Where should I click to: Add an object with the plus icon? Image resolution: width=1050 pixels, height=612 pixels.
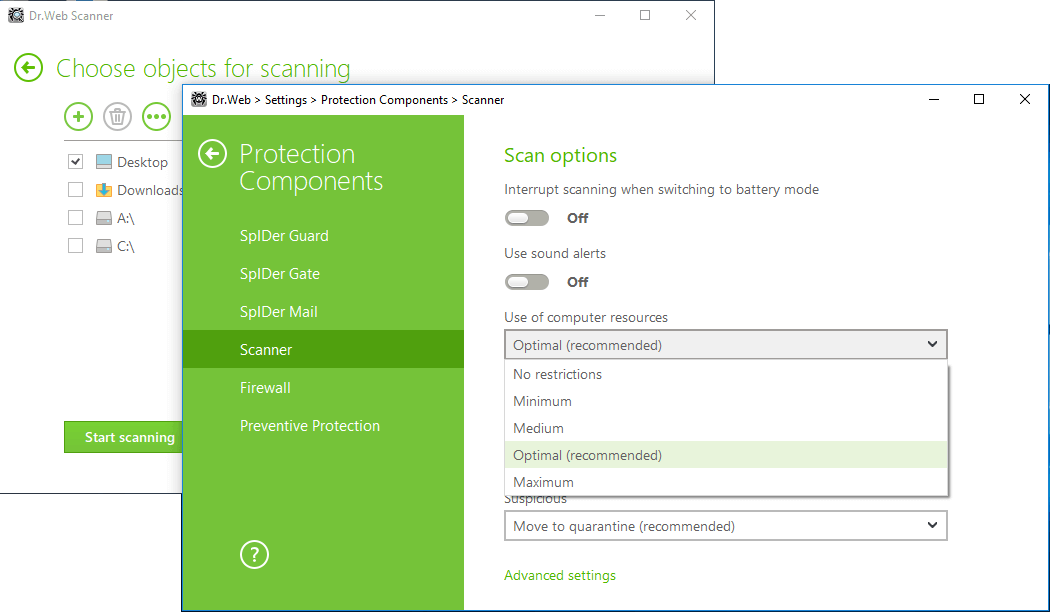[x=78, y=117]
